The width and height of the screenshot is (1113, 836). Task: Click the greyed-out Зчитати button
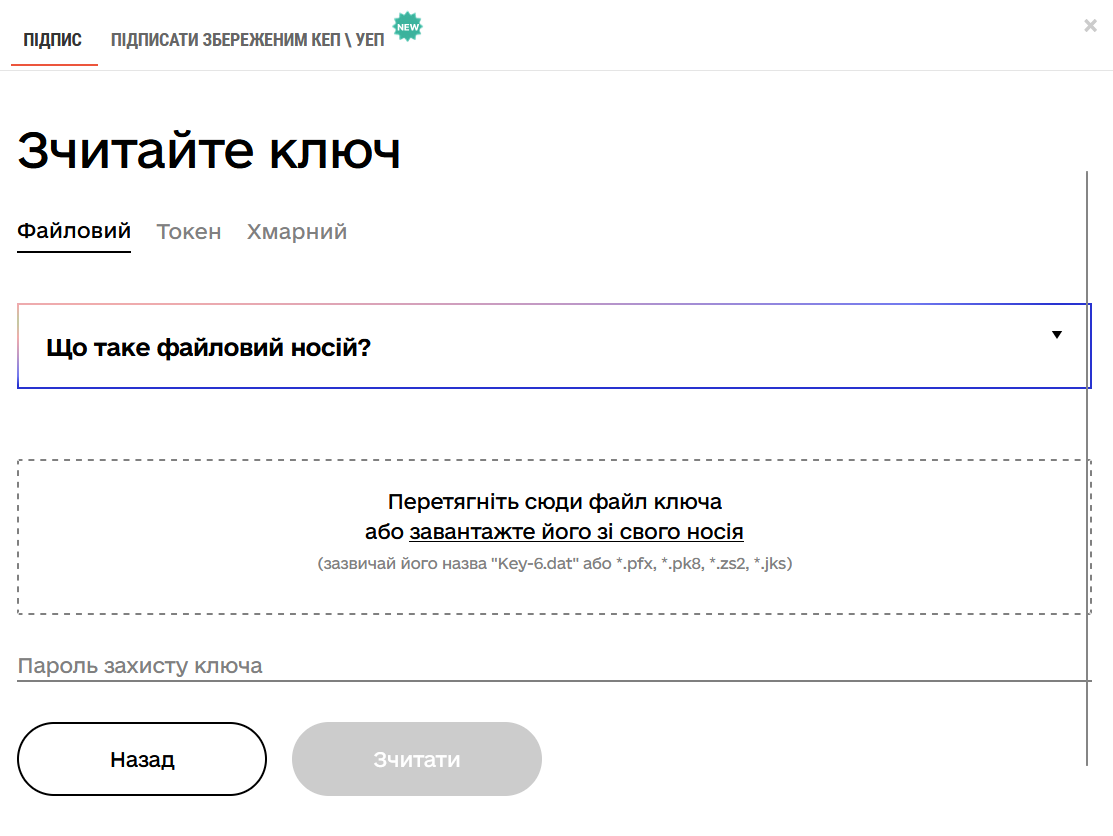(x=416, y=759)
